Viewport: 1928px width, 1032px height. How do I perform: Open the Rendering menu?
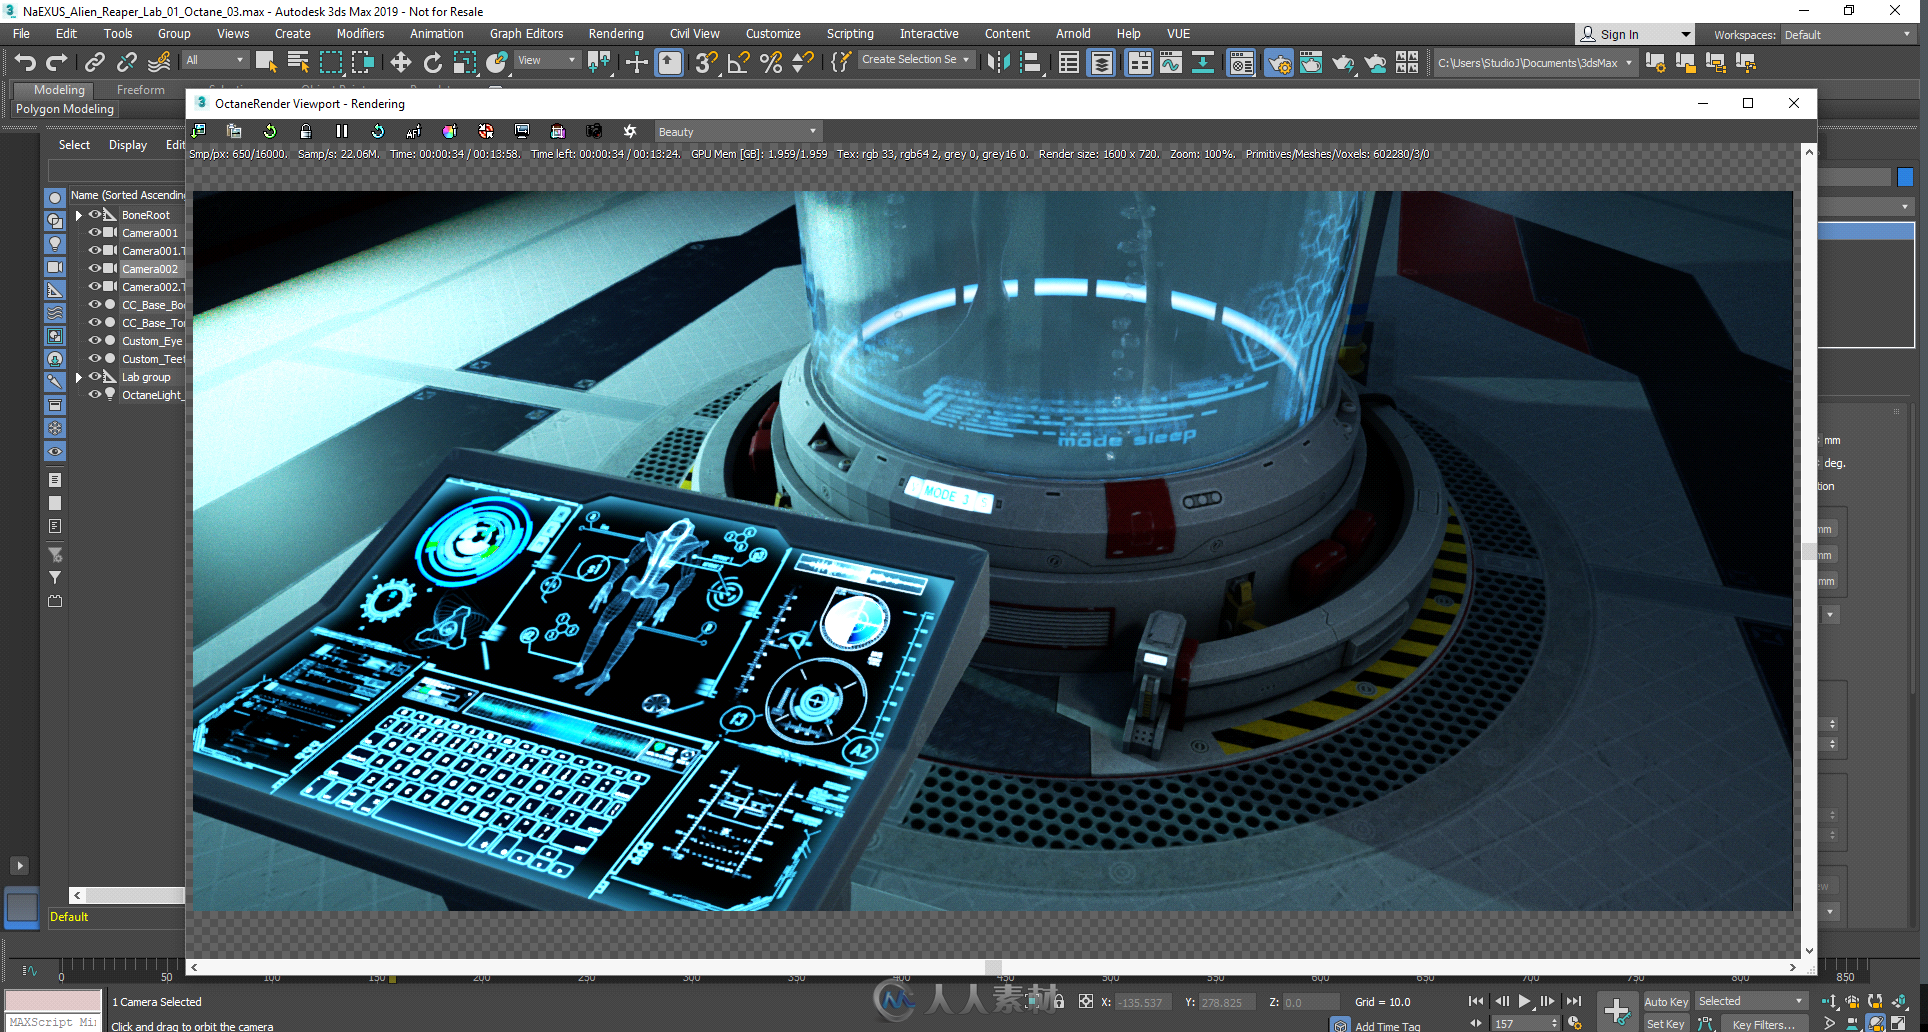[616, 34]
